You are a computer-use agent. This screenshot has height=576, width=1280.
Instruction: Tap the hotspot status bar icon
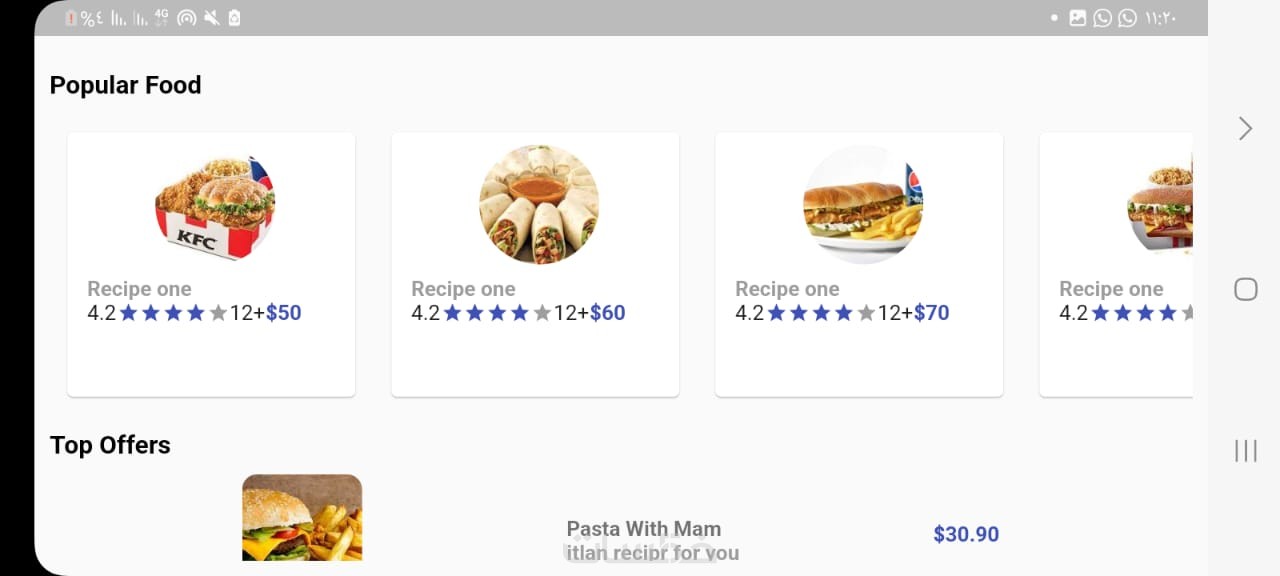pos(186,18)
